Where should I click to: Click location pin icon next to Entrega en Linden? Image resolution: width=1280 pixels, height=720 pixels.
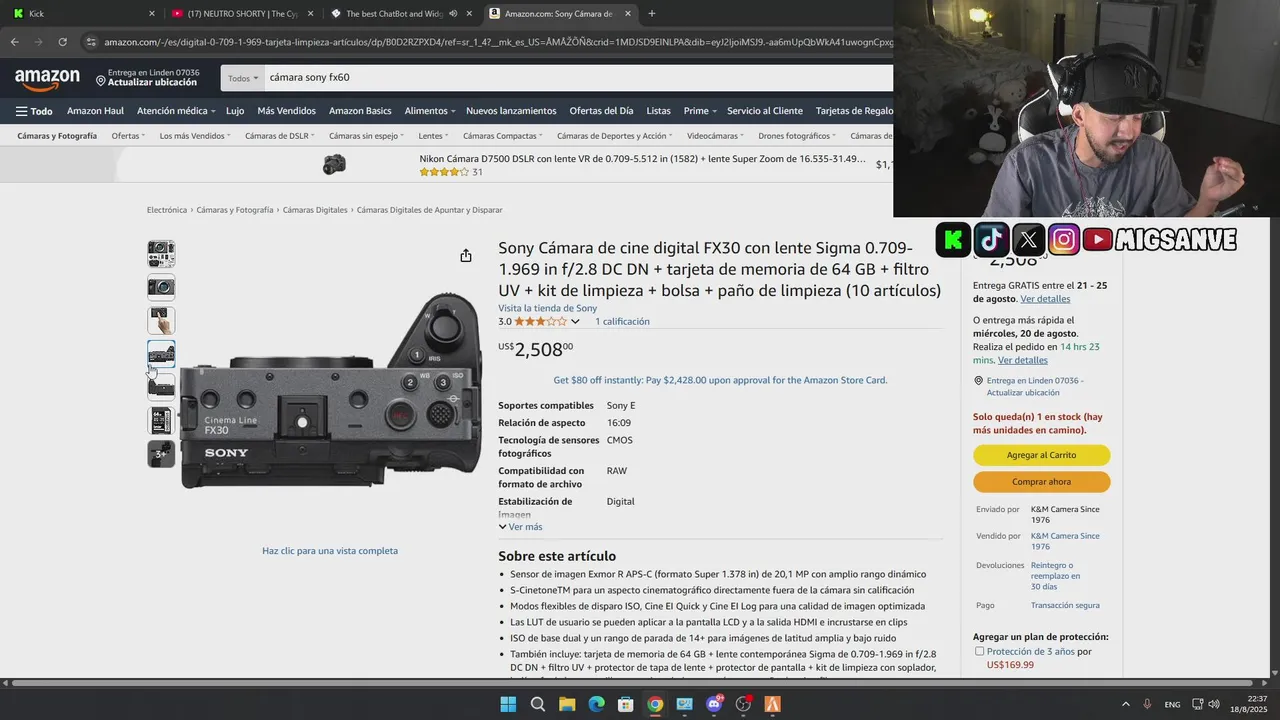pyautogui.click(x=101, y=79)
